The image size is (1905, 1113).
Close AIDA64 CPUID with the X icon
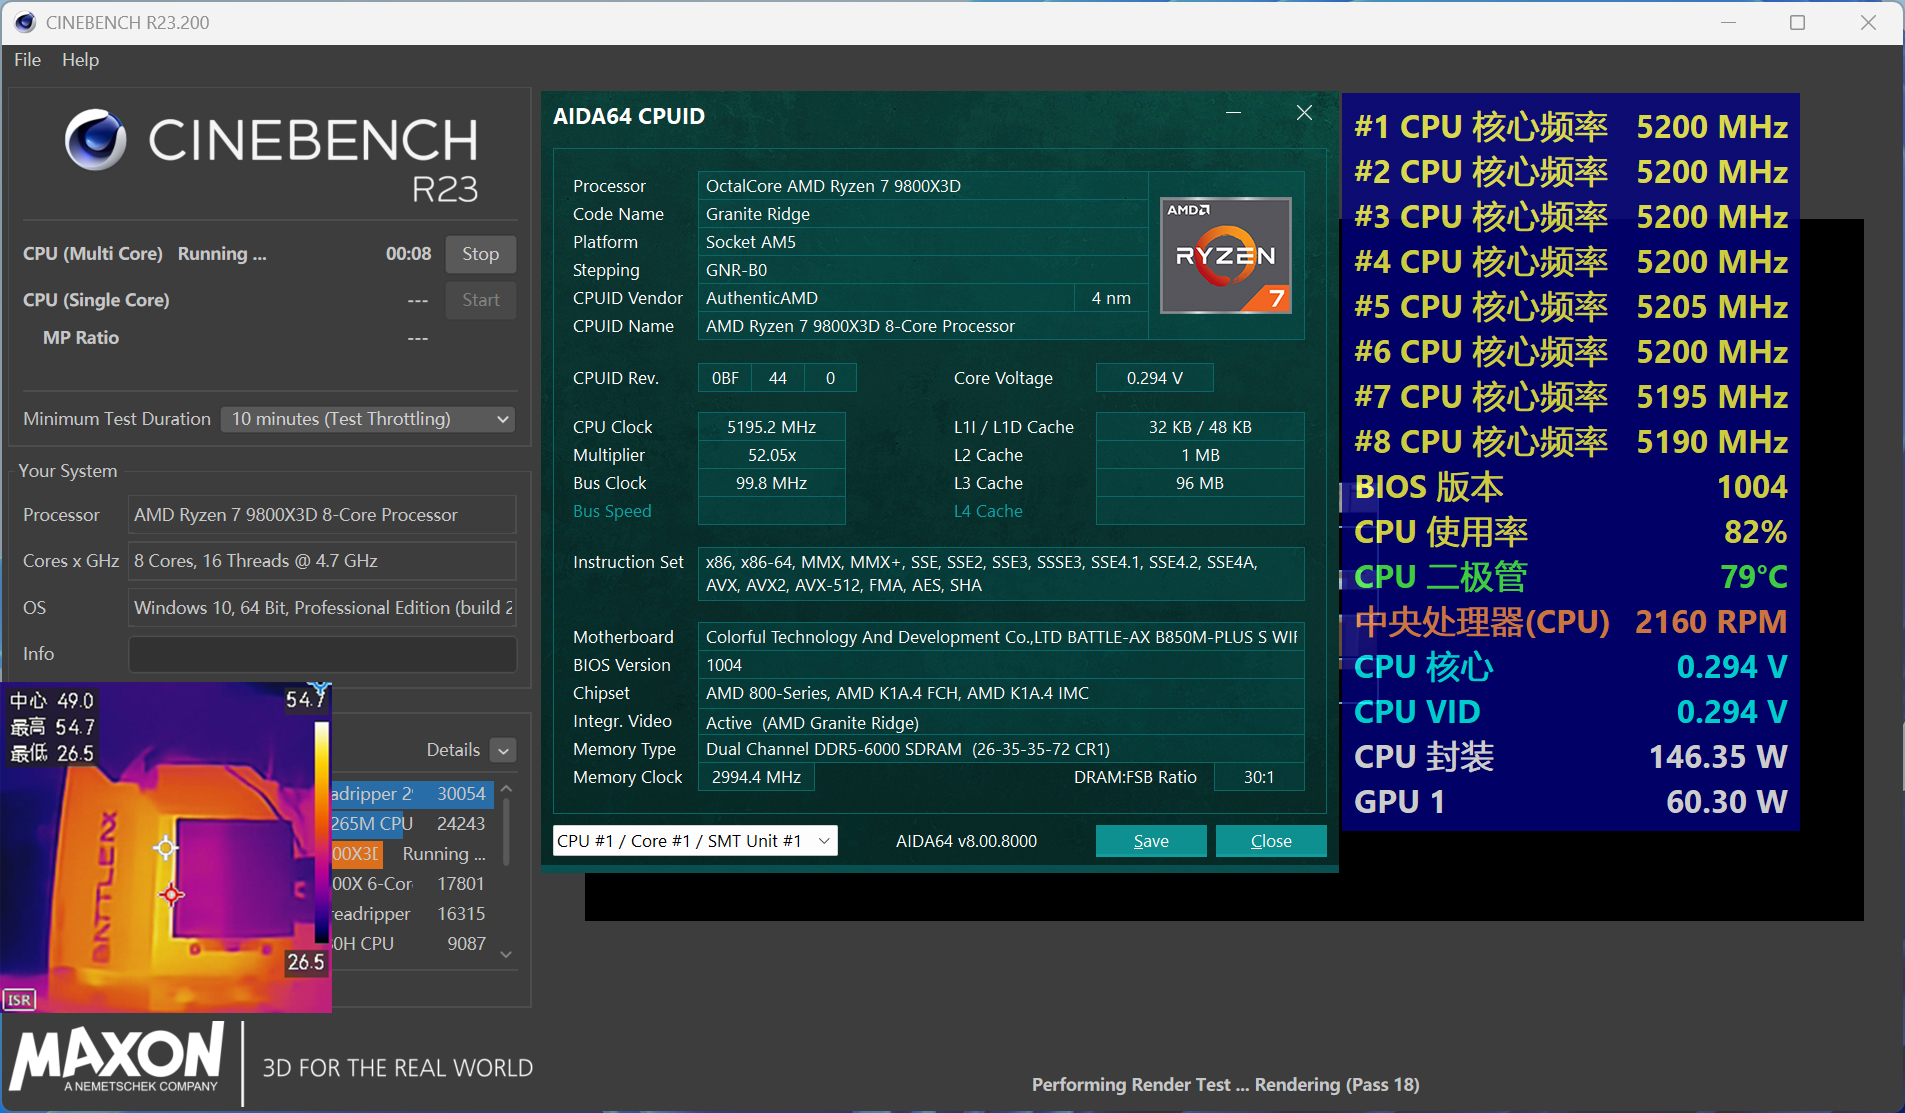click(x=1304, y=113)
